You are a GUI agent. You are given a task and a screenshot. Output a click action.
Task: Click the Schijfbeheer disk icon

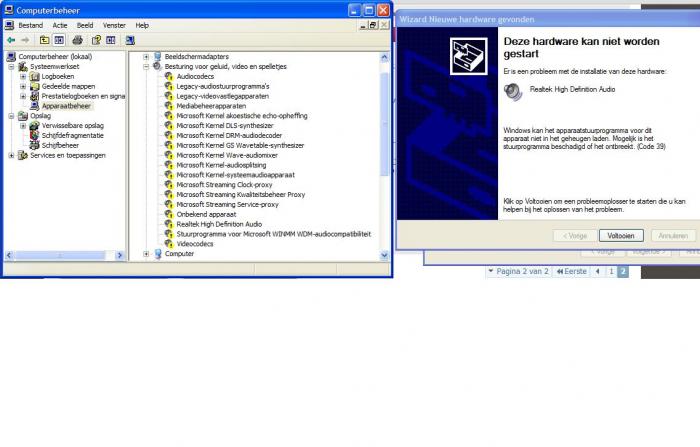tap(34, 145)
